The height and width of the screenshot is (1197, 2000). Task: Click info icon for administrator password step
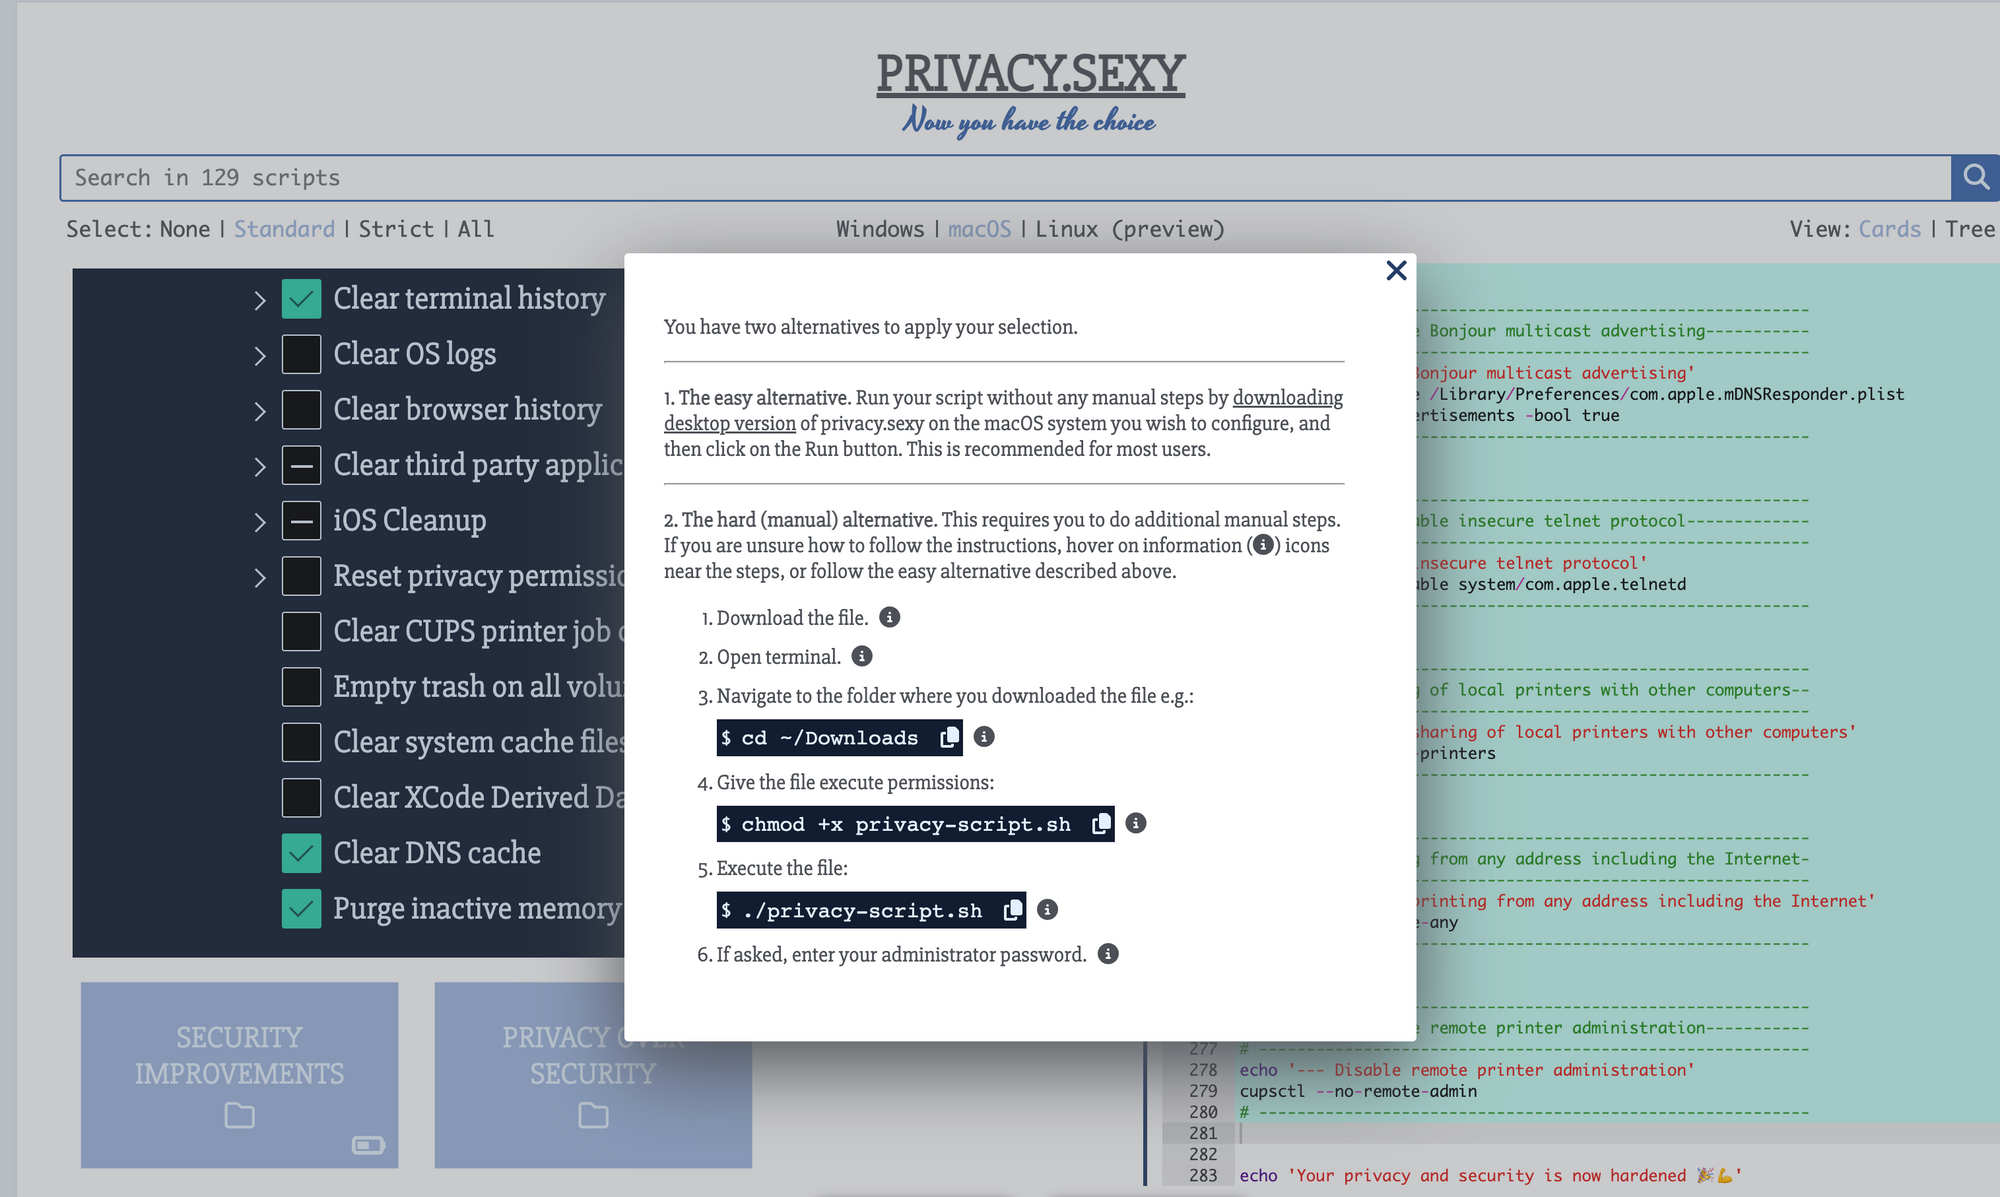pyautogui.click(x=1108, y=954)
